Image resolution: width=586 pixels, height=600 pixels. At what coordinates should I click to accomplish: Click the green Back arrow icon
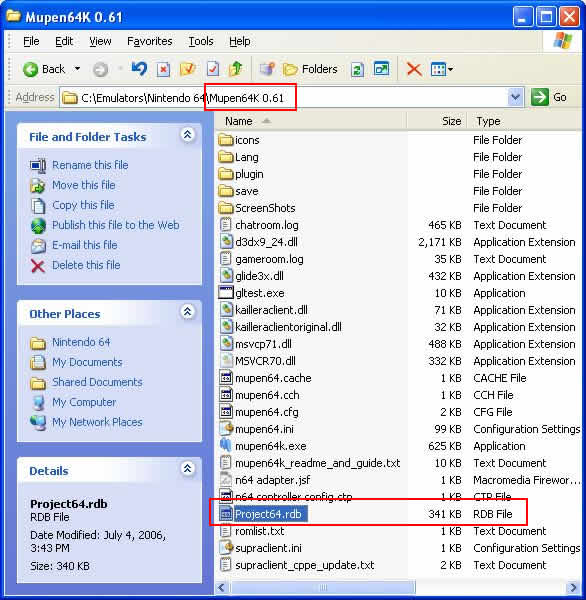(30, 69)
